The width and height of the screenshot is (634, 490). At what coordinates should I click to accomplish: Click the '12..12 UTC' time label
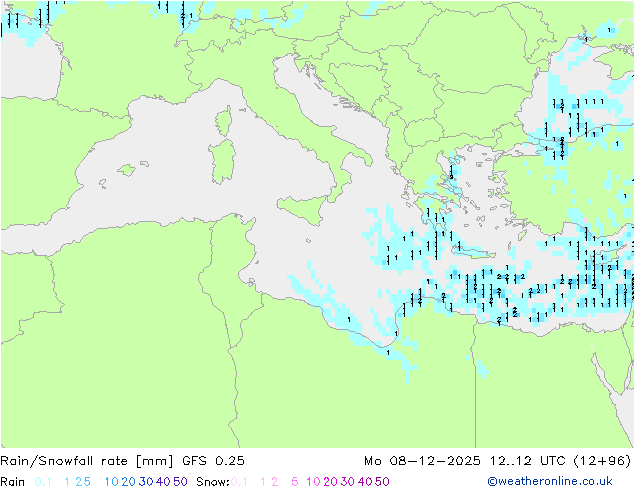527,461
